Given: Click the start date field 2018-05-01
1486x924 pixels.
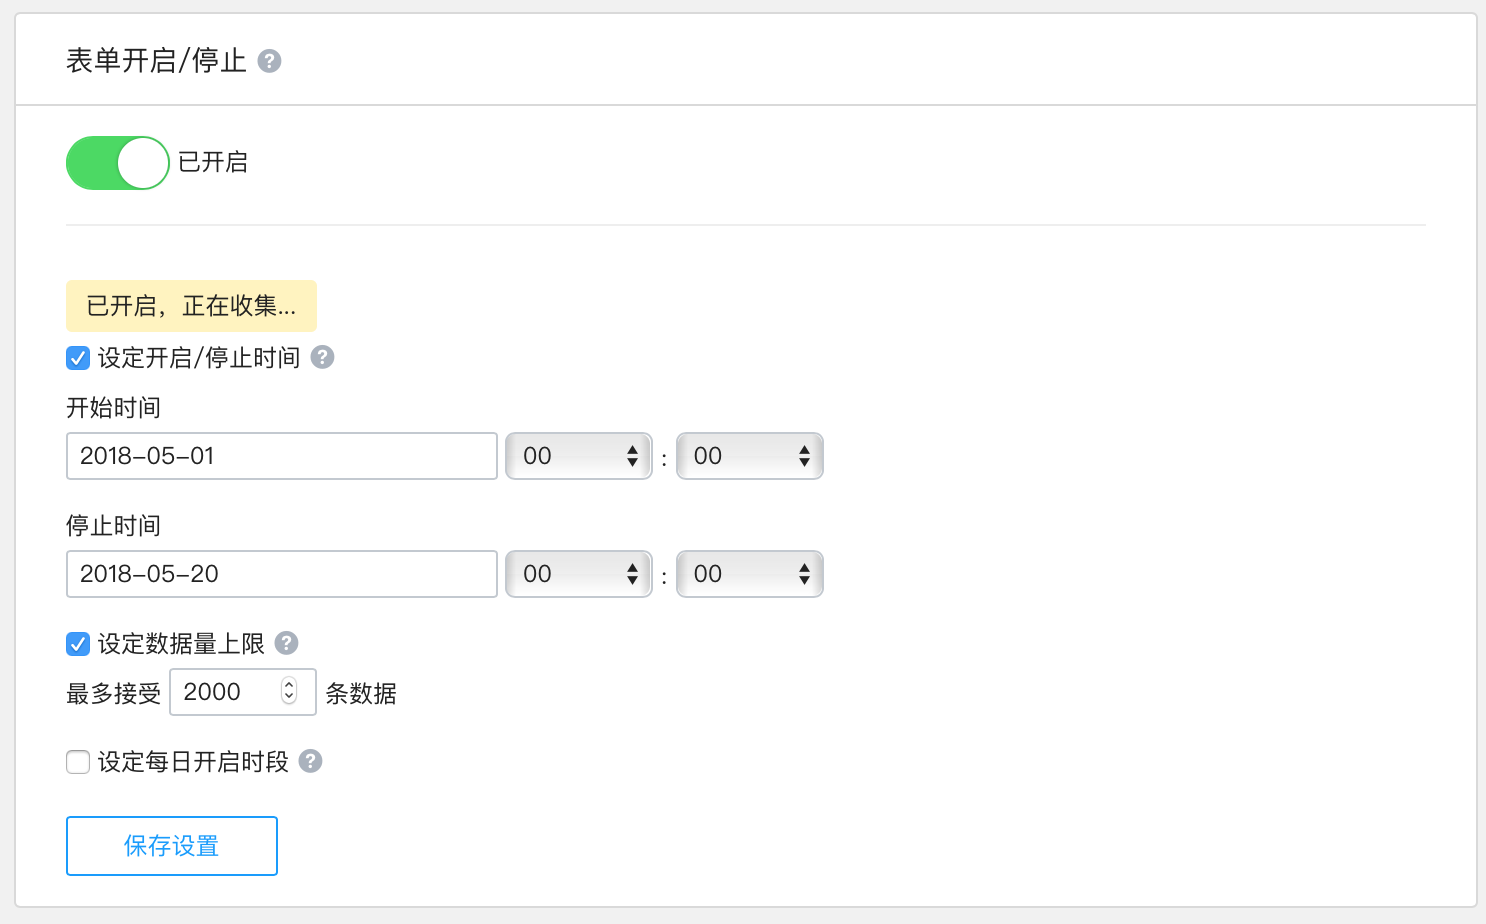Looking at the screenshot, I should (281, 456).
